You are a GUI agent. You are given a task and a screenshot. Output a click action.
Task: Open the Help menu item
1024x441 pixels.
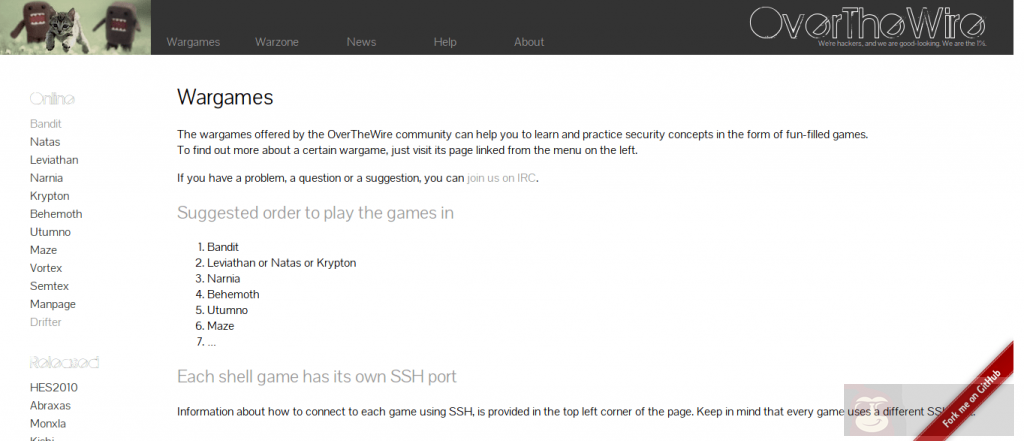(445, 42)
